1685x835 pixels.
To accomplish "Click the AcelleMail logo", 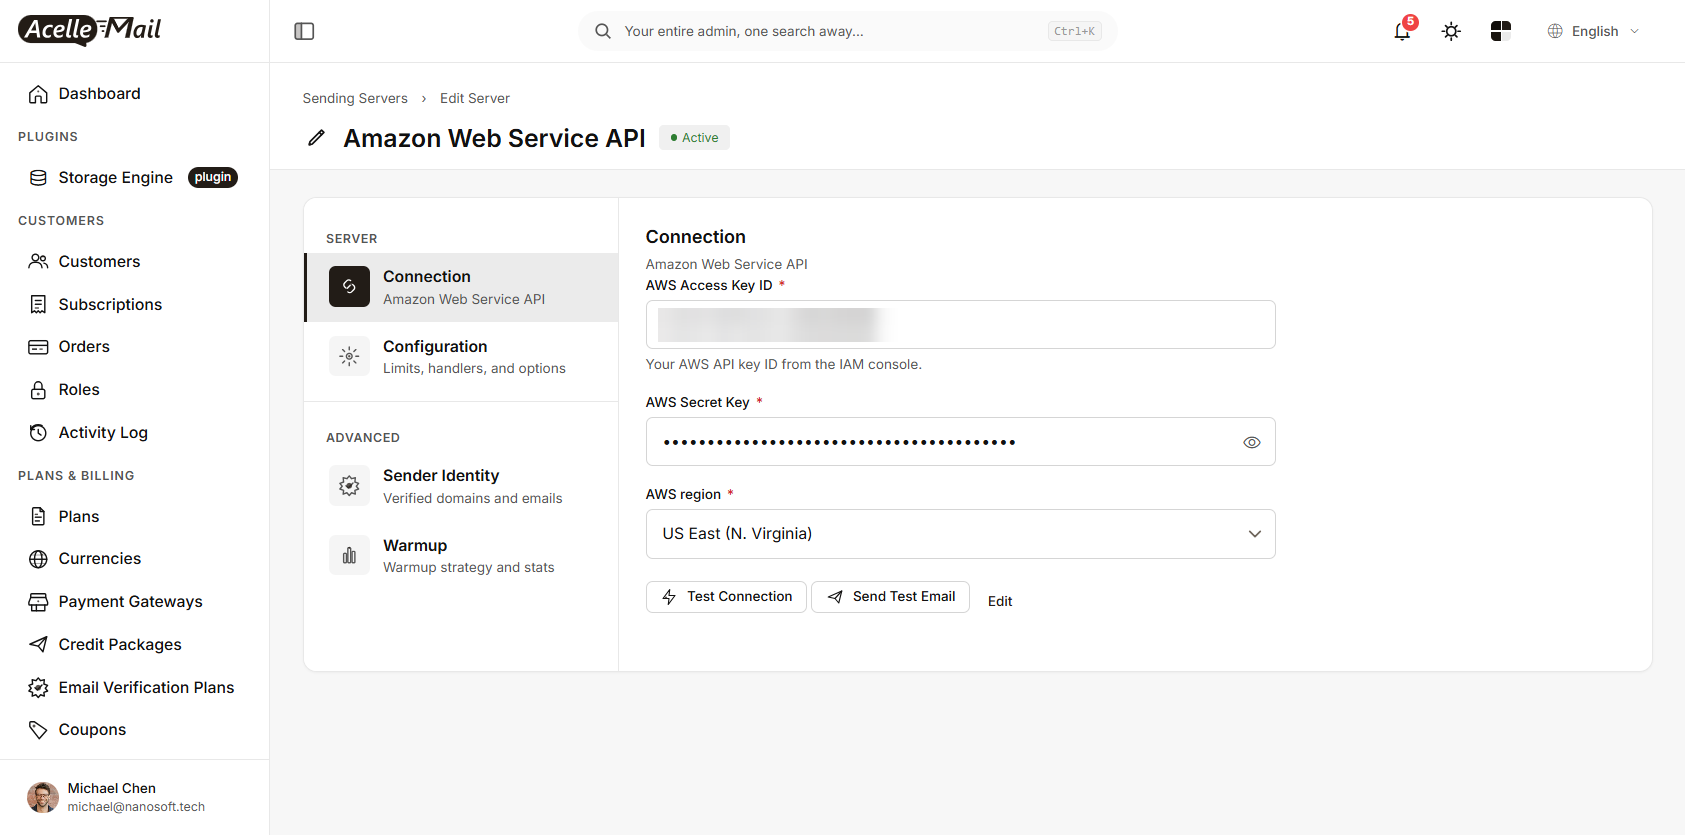I will tap(90, 30).
